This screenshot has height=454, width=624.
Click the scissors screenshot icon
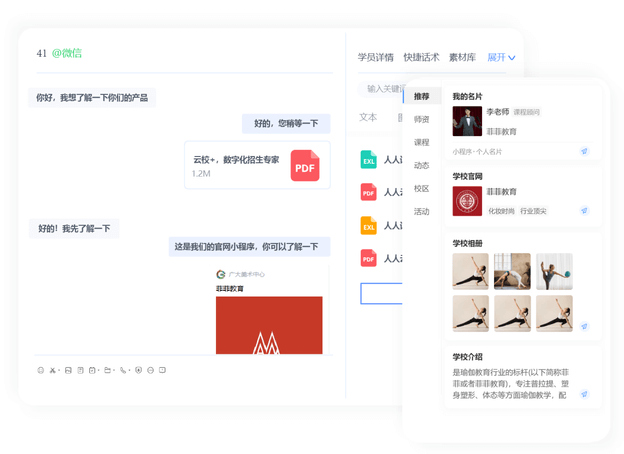coord(53,370)
